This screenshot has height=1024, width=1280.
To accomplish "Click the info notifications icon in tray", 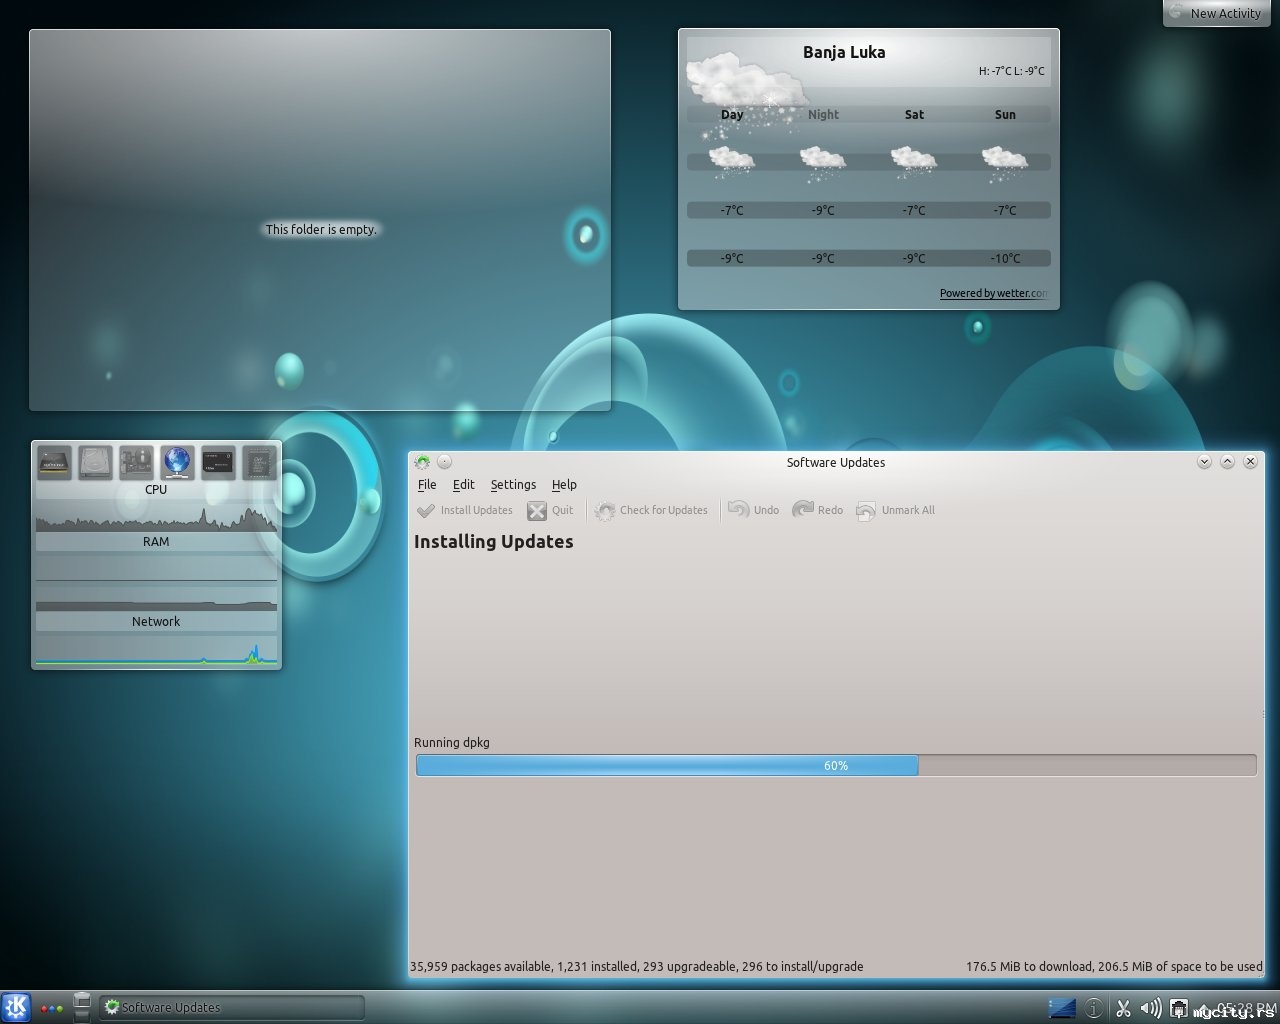I will (x=1094, y=1008).
